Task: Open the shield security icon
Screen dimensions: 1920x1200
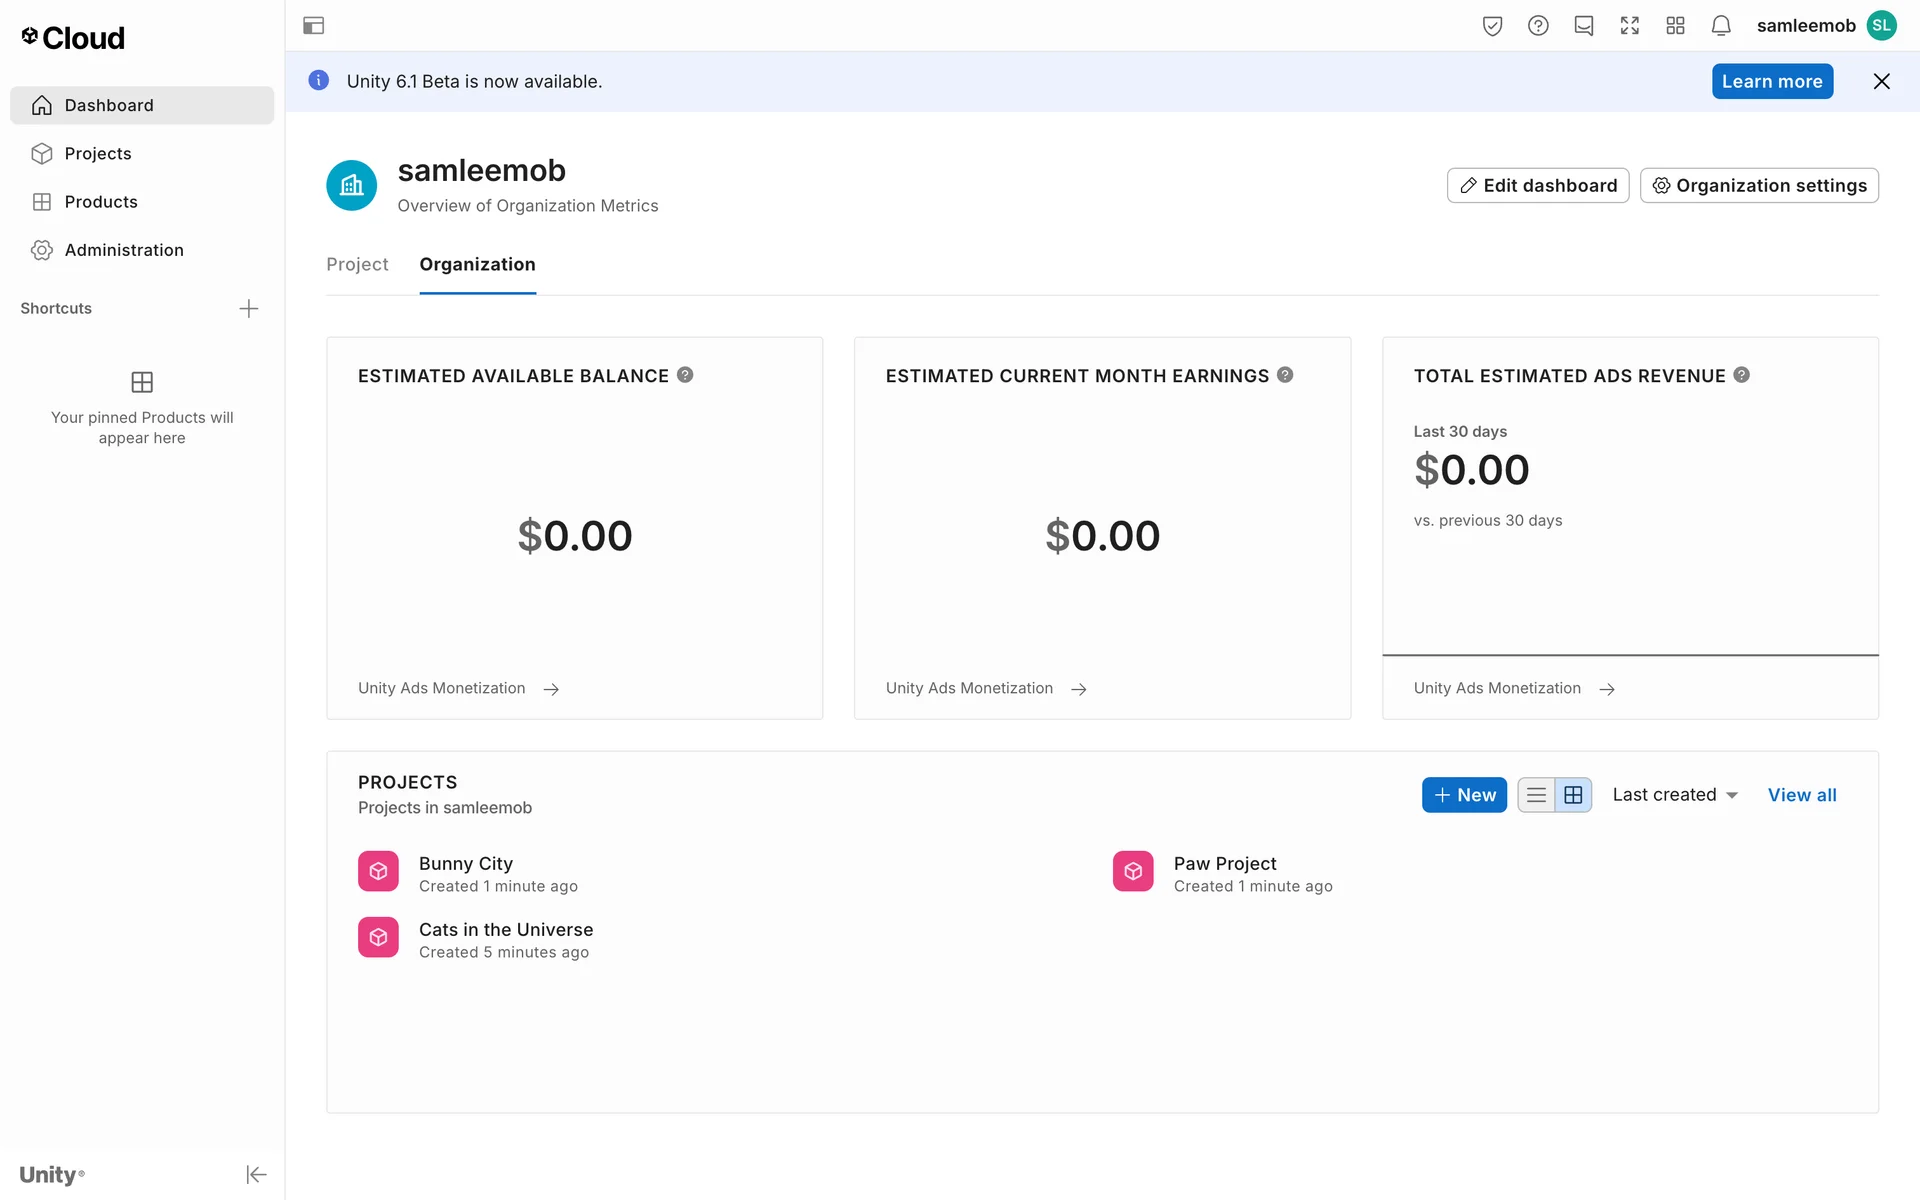Action: (1492, 26)
